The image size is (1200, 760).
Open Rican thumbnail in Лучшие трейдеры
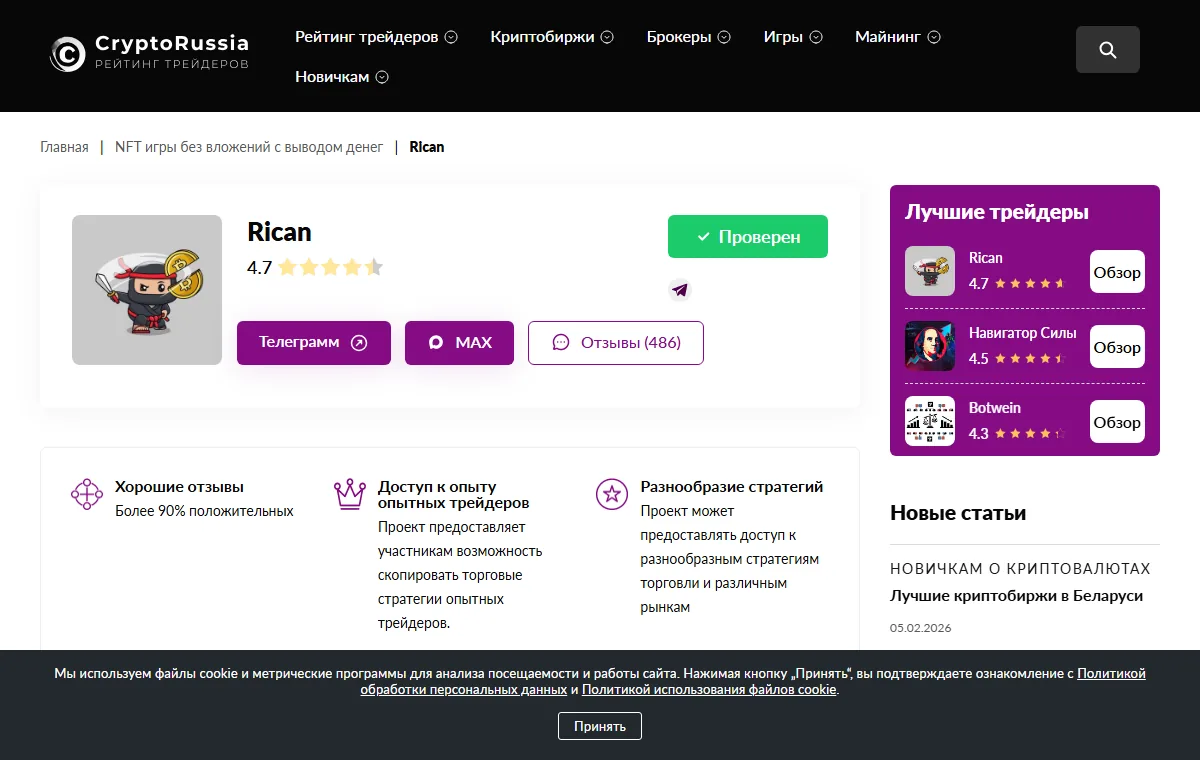pos(930,271)
